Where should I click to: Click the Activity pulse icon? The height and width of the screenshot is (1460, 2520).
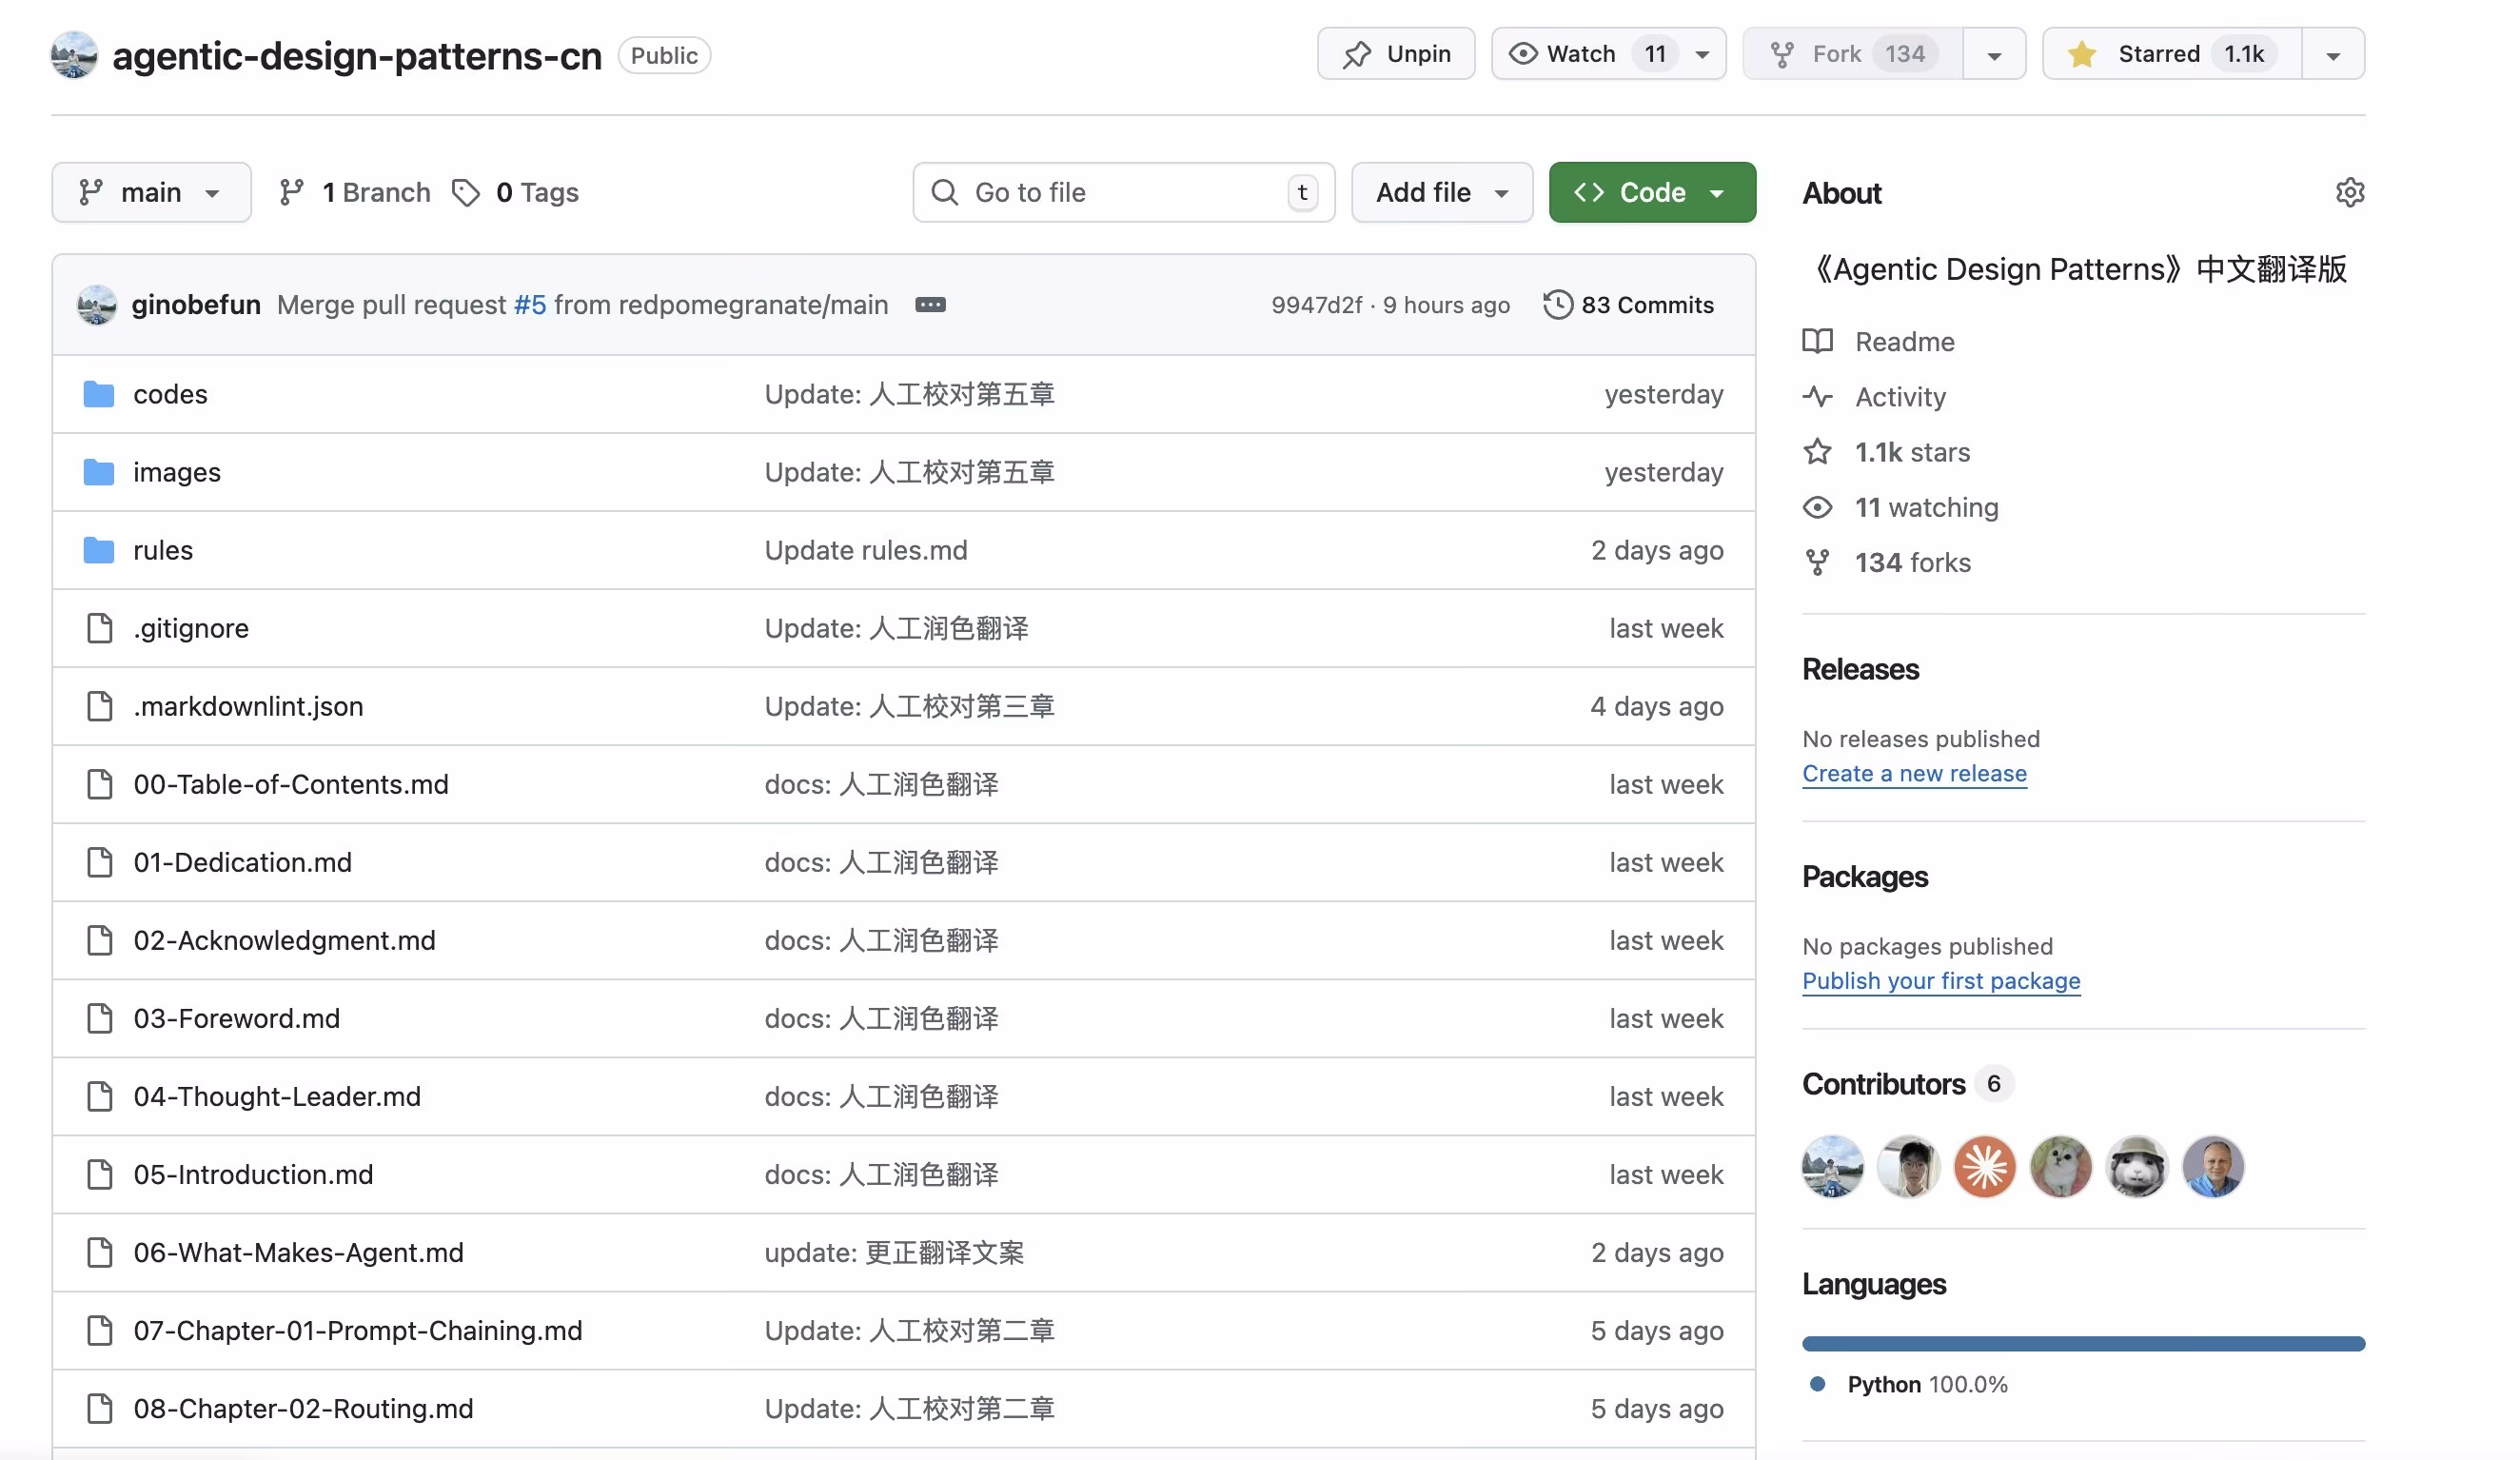[1817, 397]
